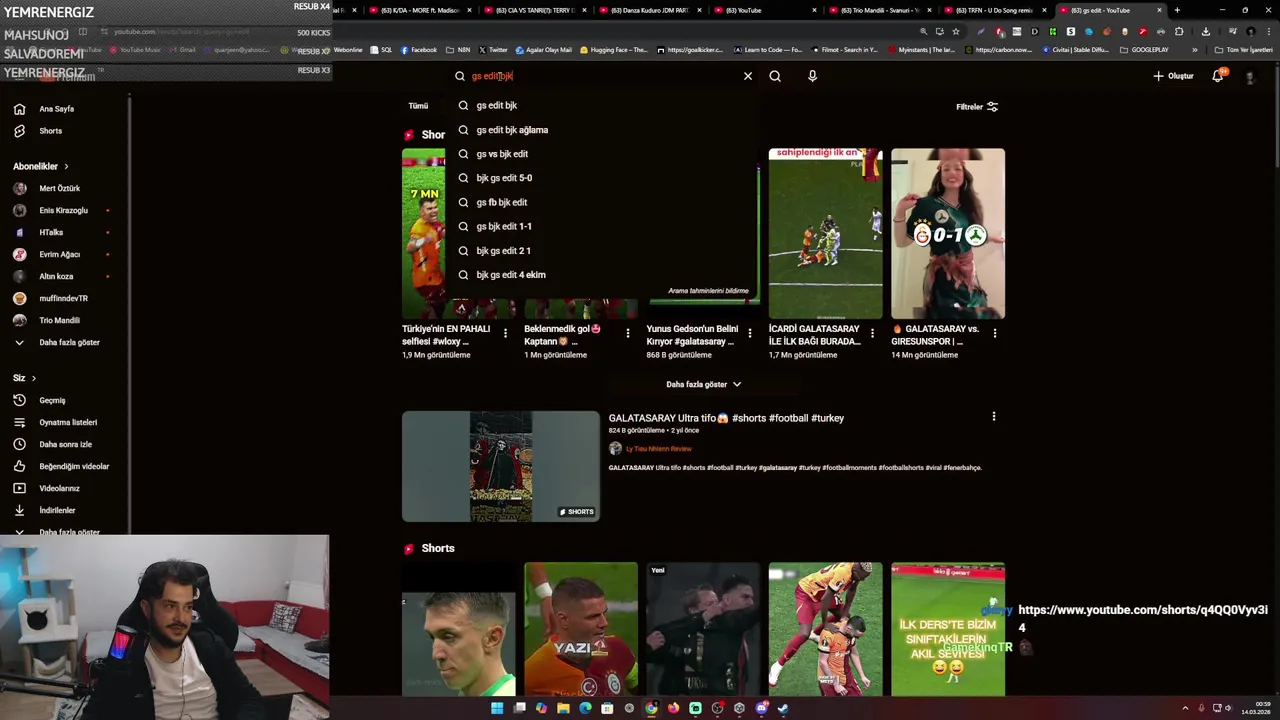Image resolution: width=1280 pixels, height=720 pixels.
Task: Start voice search with the microphone icon
Action: point(812,76)
